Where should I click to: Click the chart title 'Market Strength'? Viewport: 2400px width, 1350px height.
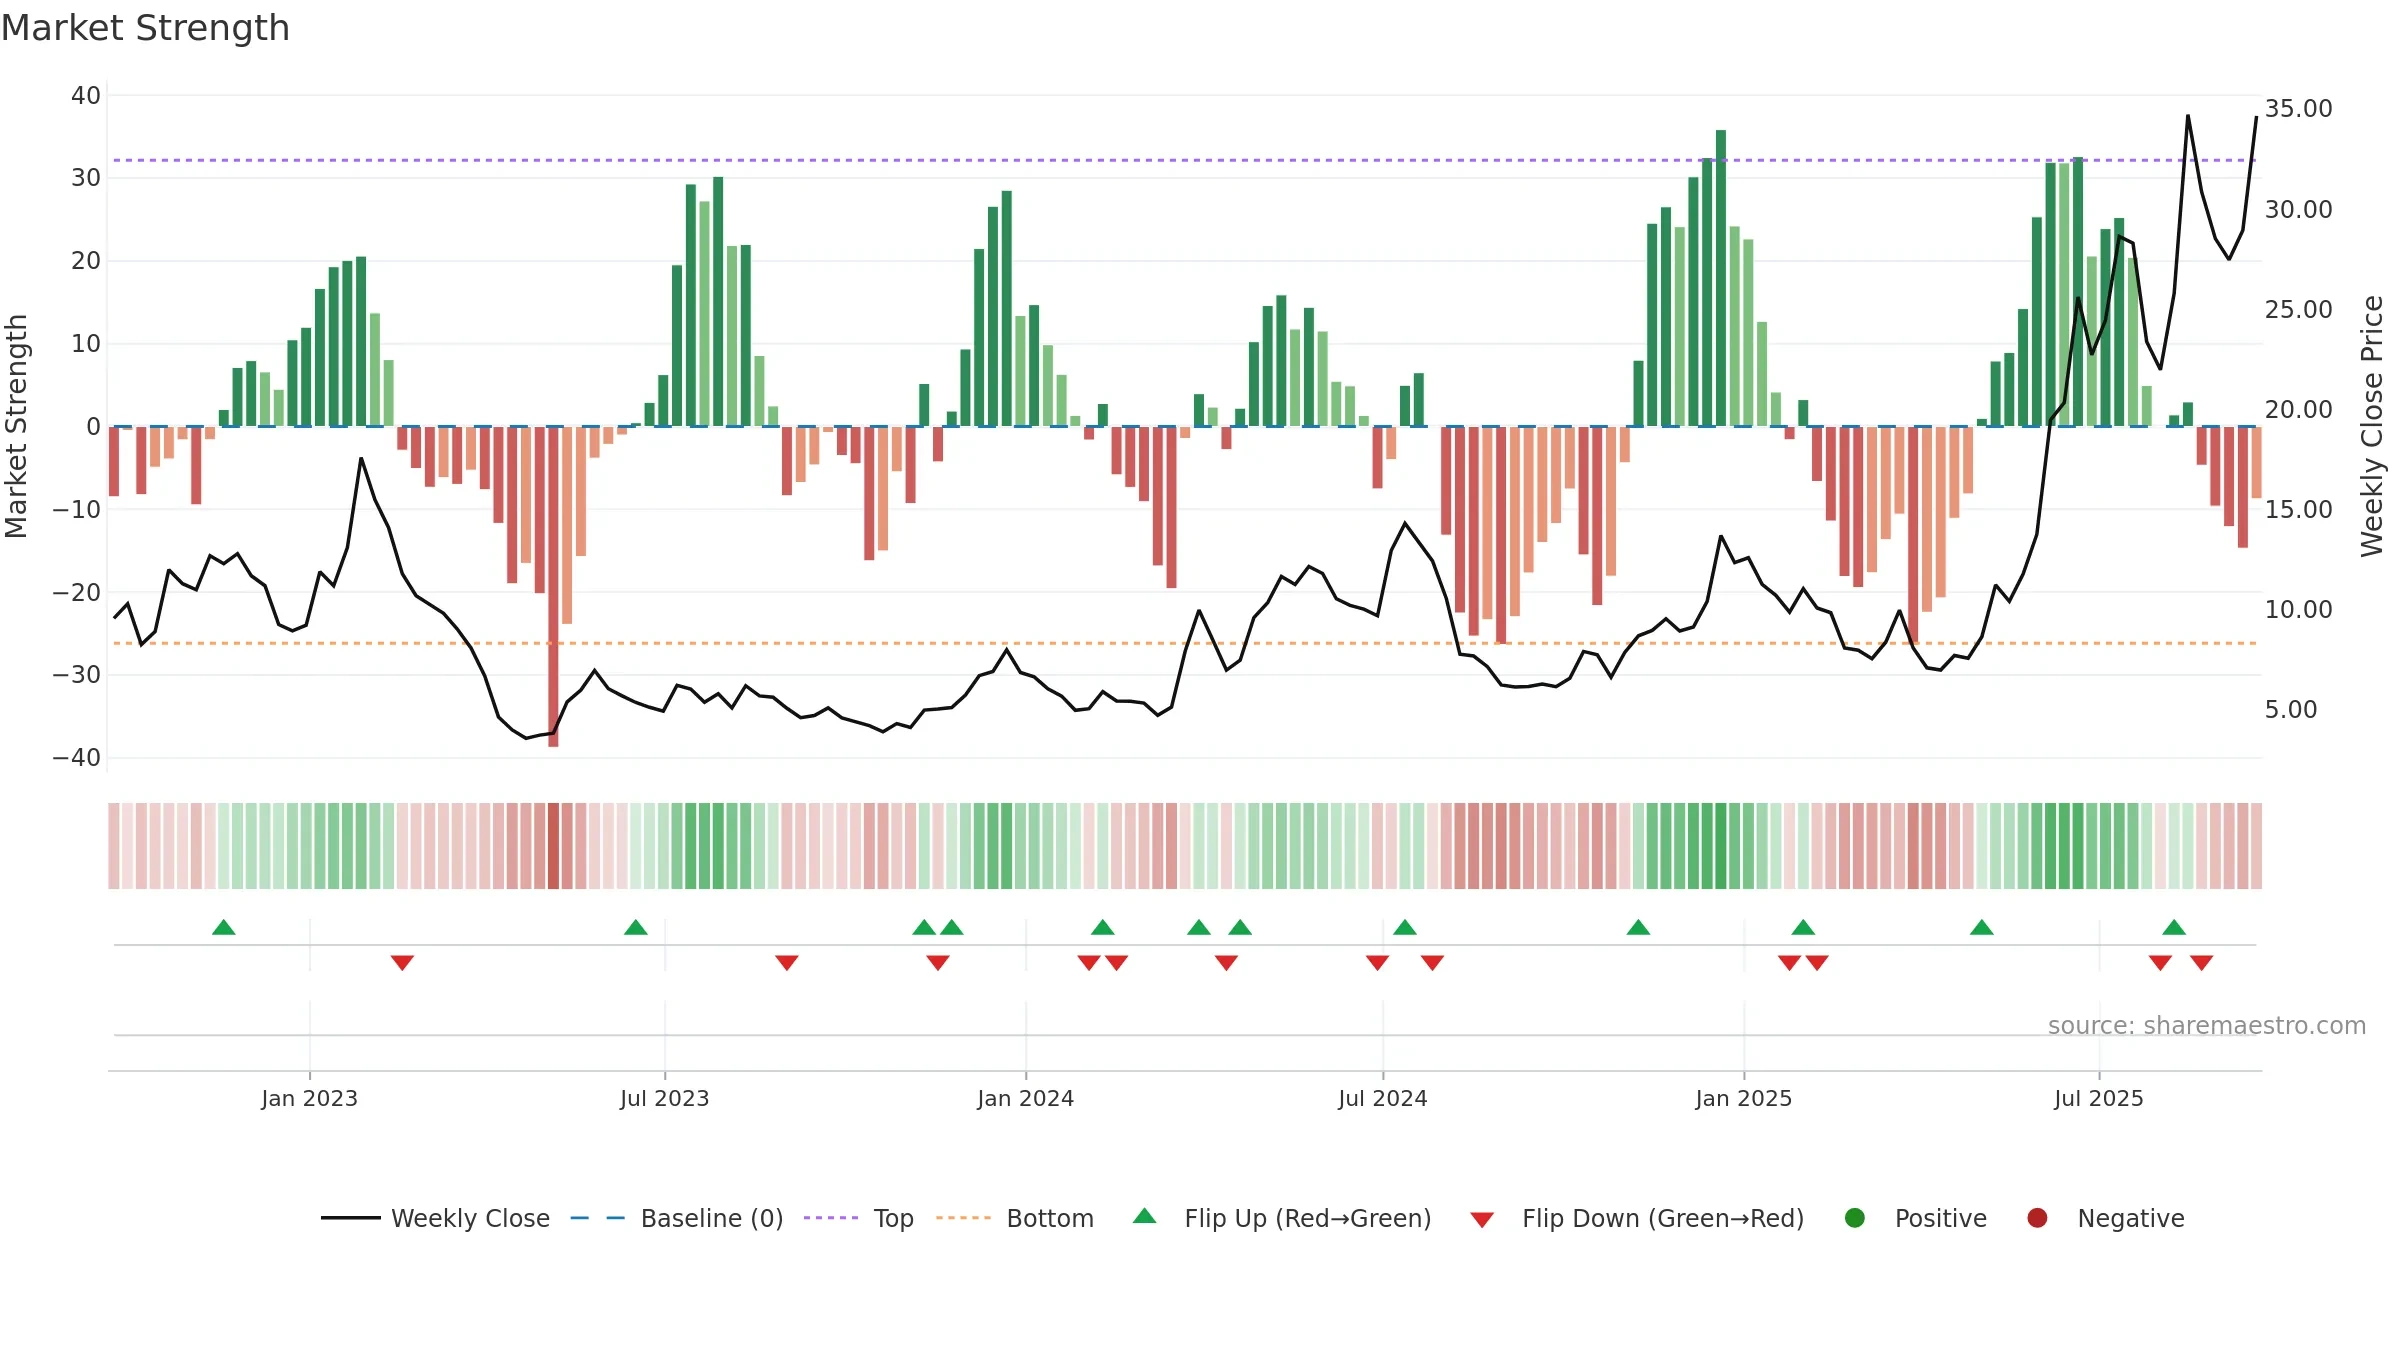(145, 28)
